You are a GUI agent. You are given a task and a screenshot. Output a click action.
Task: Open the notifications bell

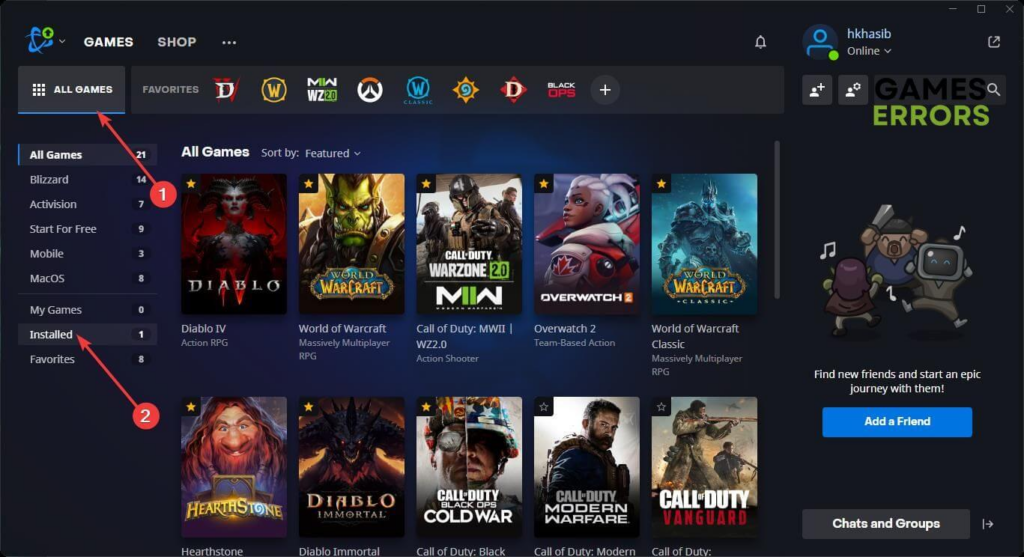click(x=760, y=42)
